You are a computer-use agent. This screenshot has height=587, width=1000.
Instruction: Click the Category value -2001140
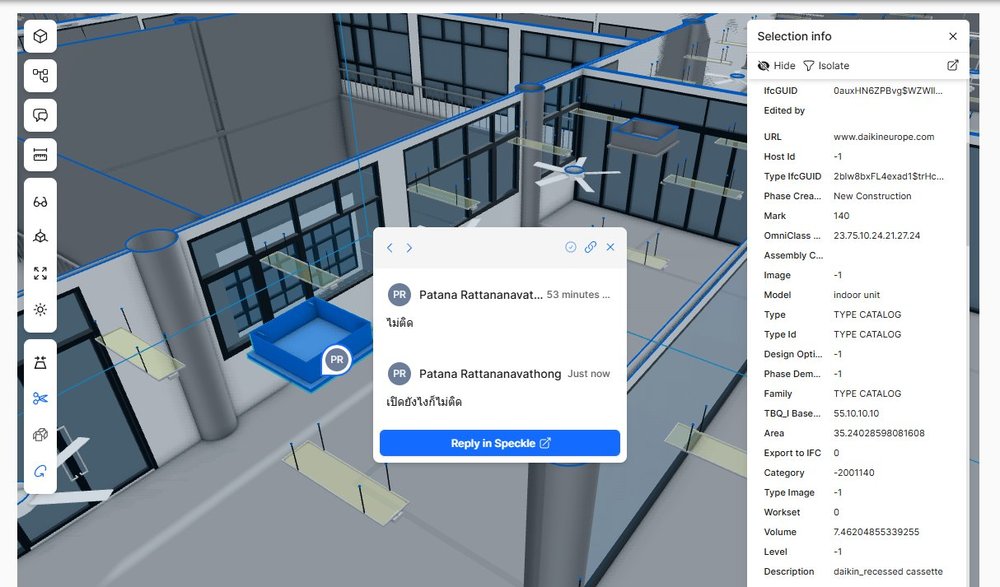[853, 473]
